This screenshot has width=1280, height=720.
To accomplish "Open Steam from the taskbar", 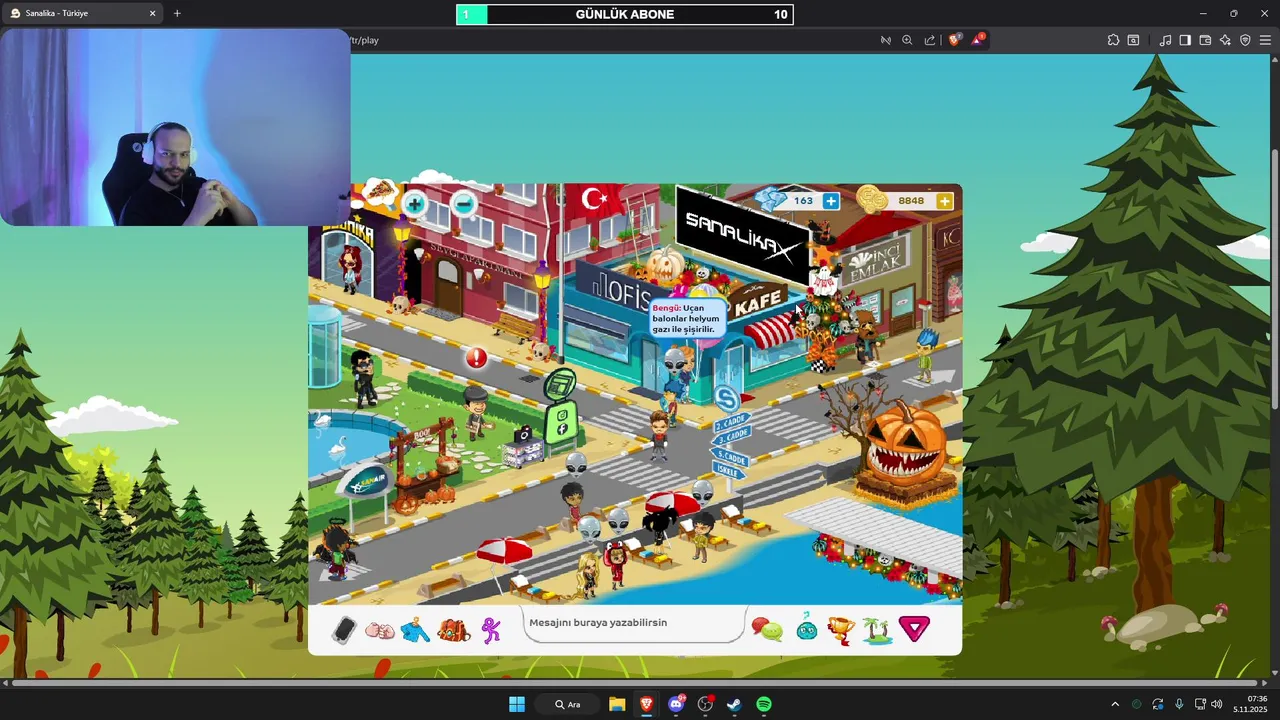I will [734, 704].
